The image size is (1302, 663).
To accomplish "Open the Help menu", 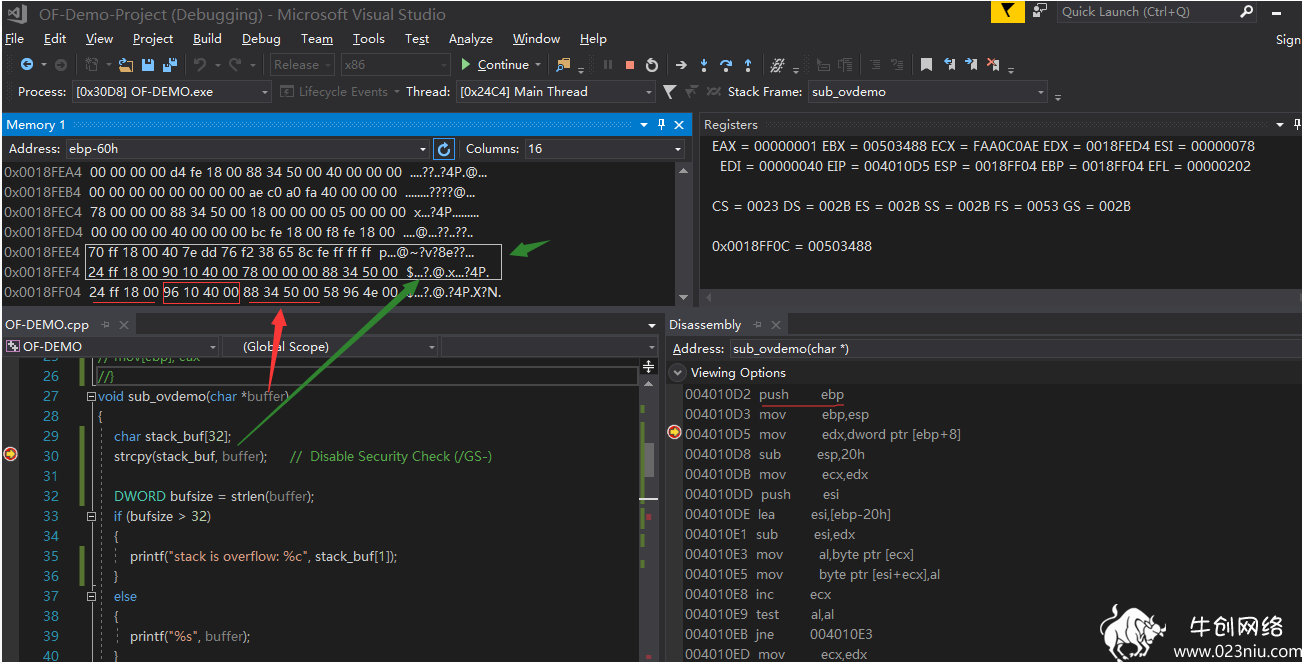I will pos(593,39).
